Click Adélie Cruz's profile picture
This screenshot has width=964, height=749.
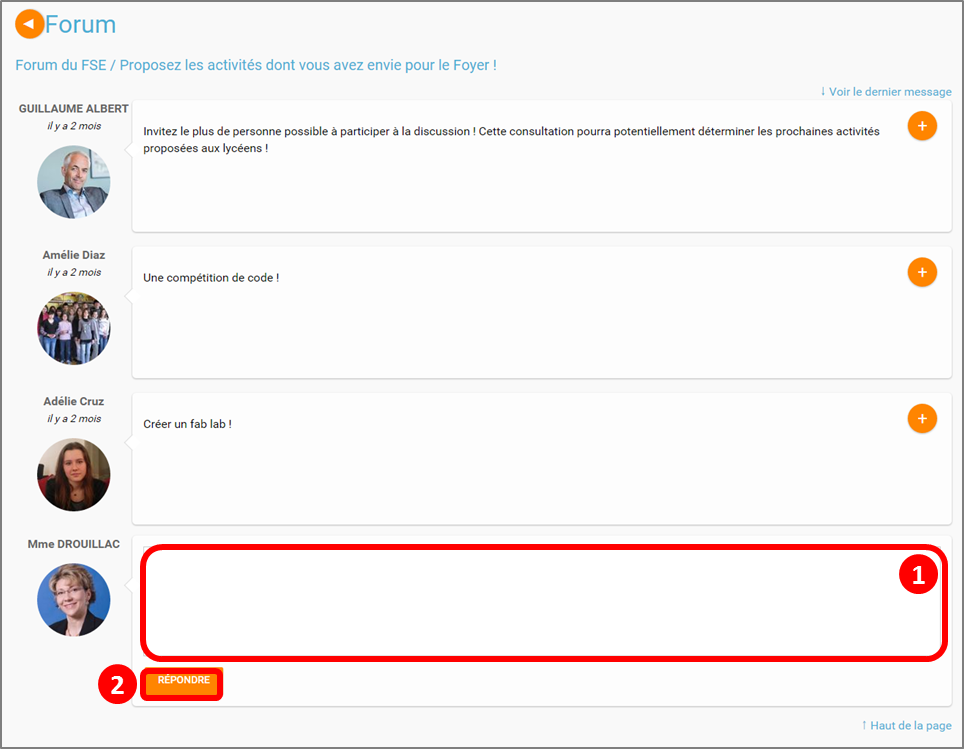pos(73,475)
